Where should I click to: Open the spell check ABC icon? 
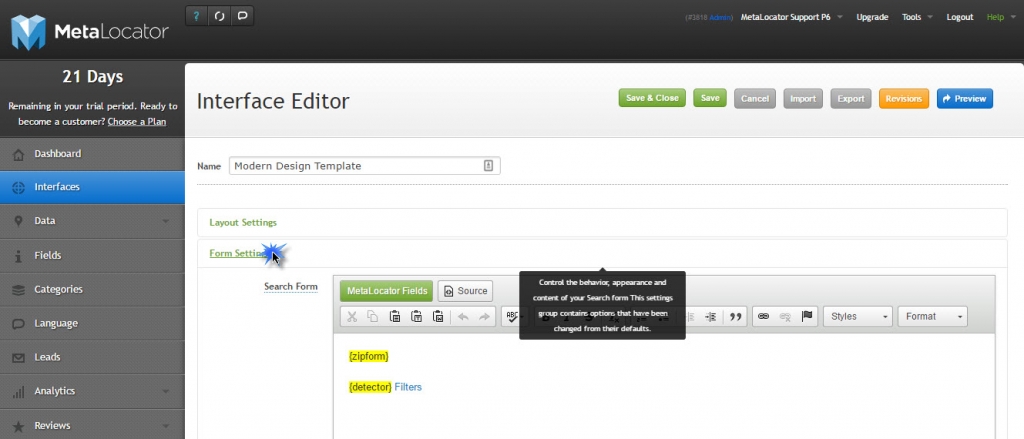(512, 316)
